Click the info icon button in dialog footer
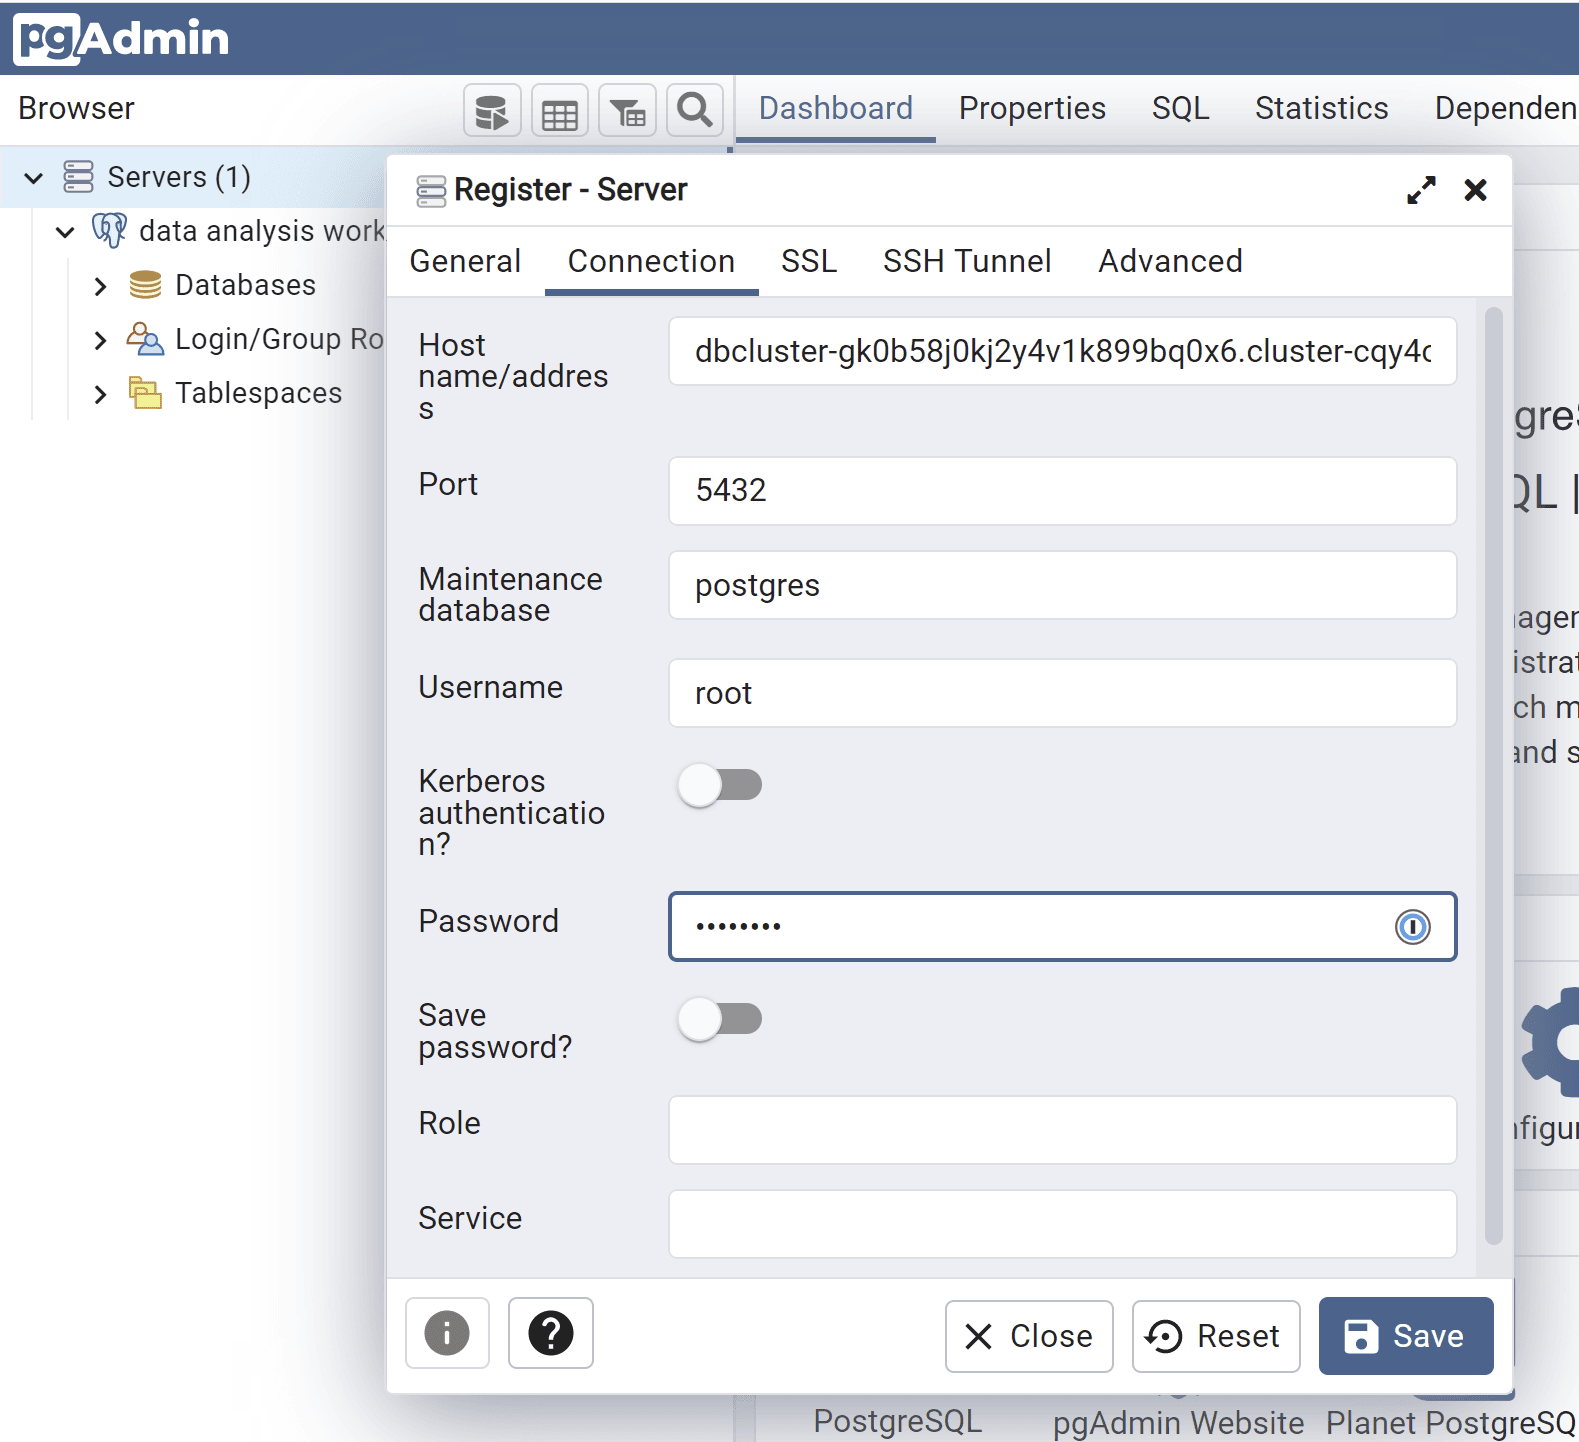 click(x=447, y=1333)
